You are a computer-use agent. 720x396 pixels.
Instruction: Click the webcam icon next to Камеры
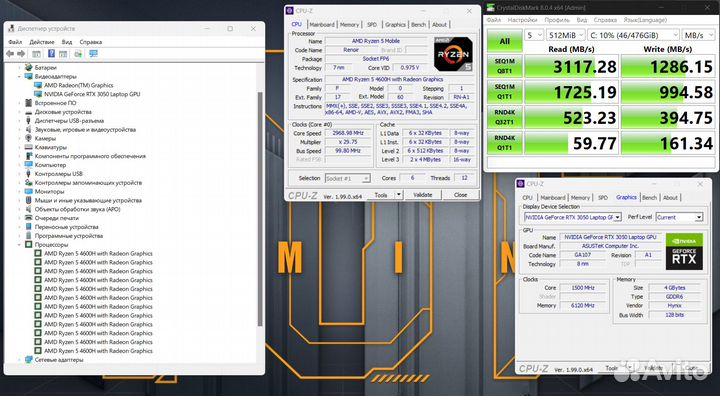click(x=28, y=138)
